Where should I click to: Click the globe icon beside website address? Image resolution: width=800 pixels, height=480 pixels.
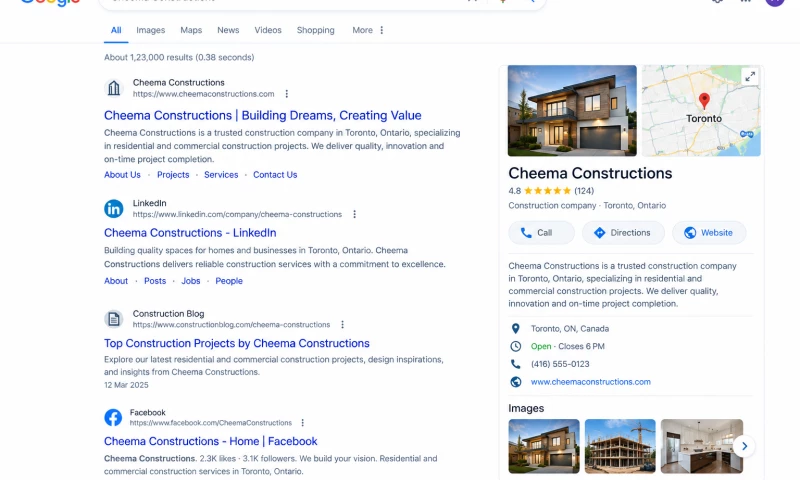[516, 382]
